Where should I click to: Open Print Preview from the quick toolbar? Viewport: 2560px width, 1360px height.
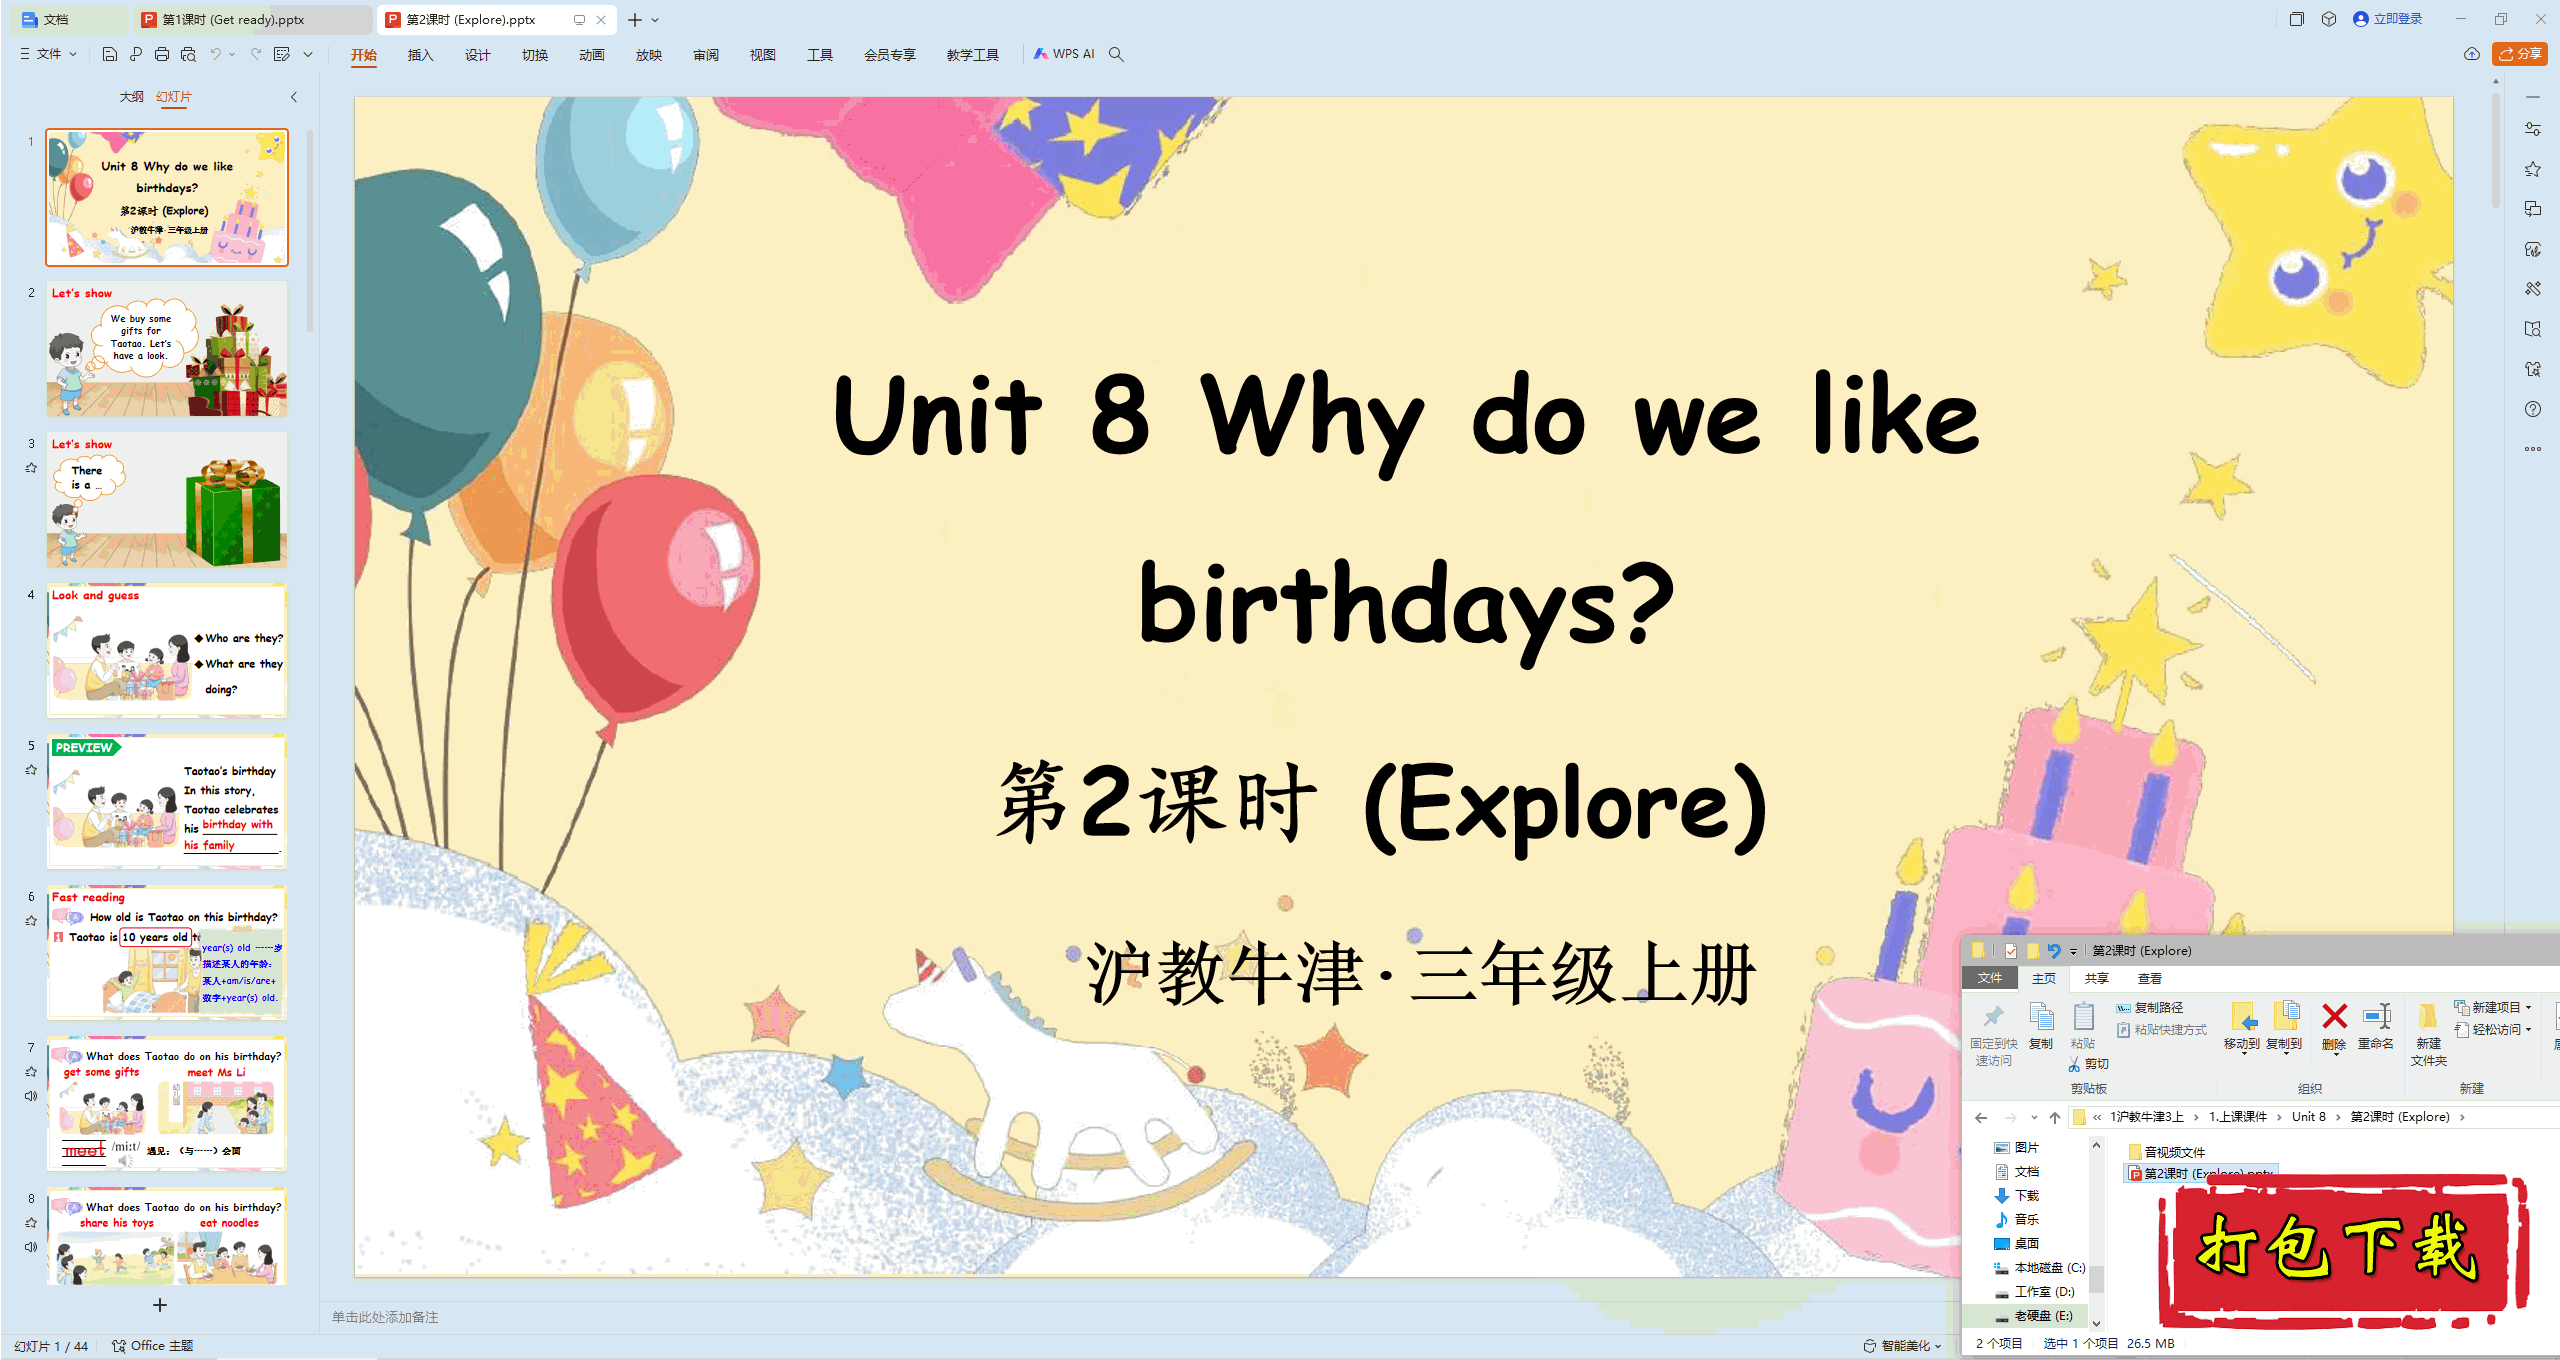coord(188,54)
